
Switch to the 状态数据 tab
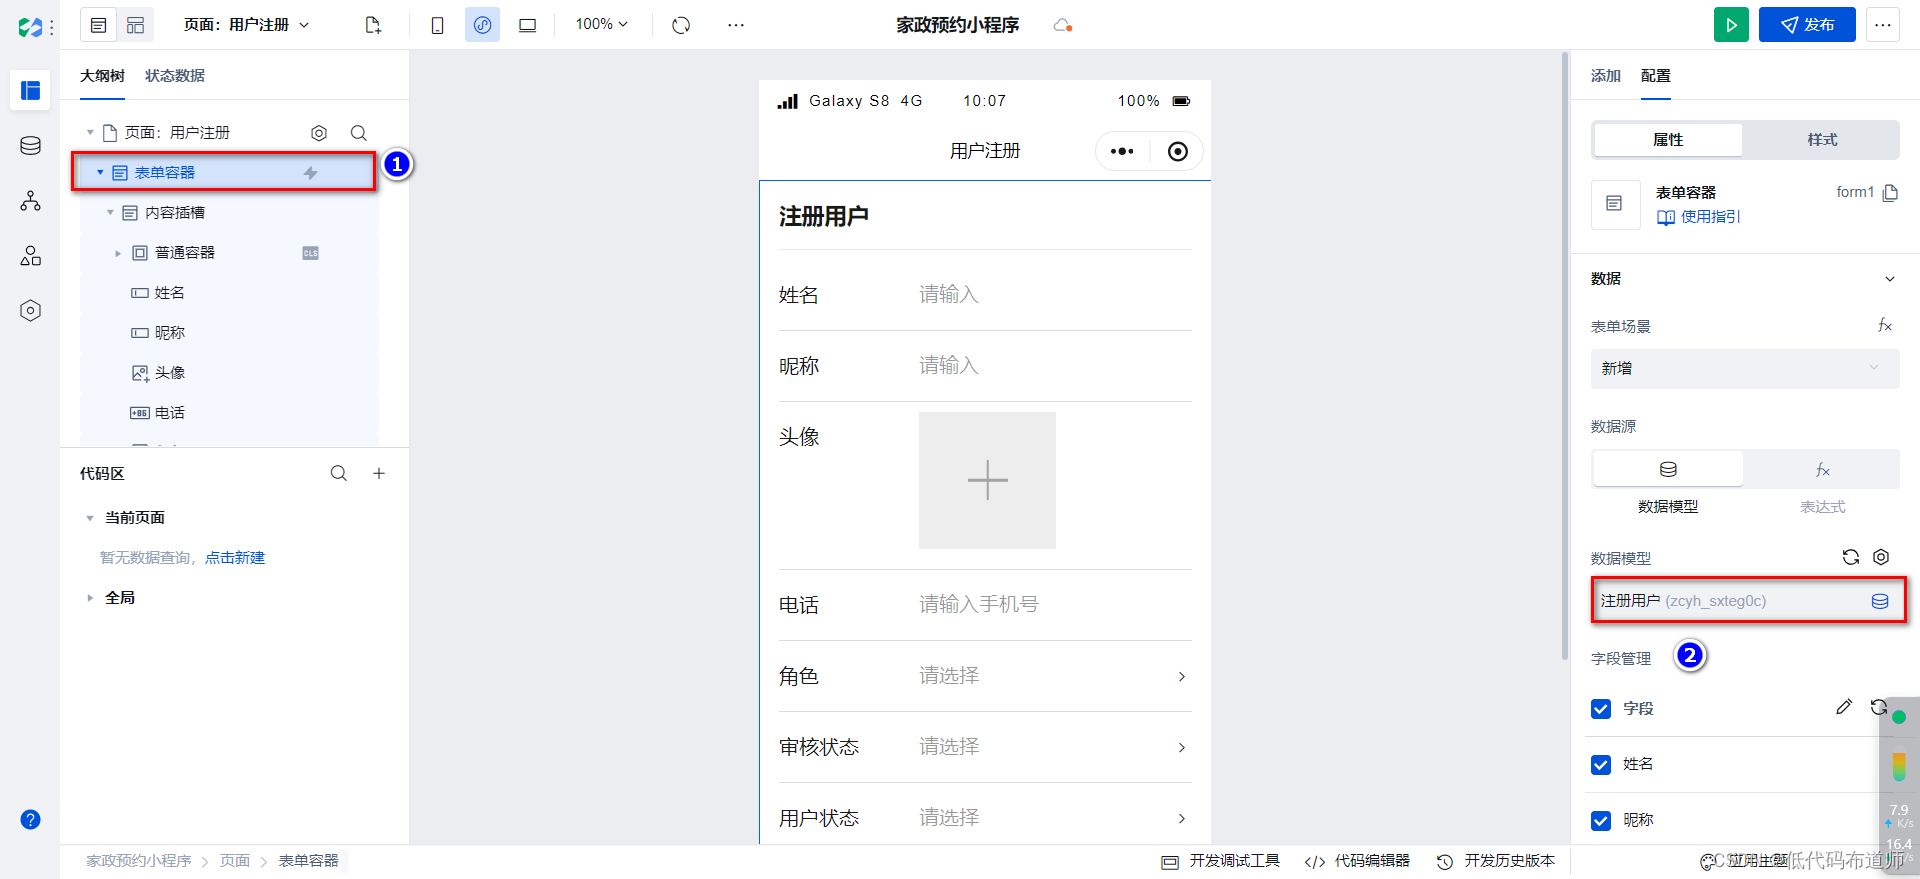tap(175, 76)
